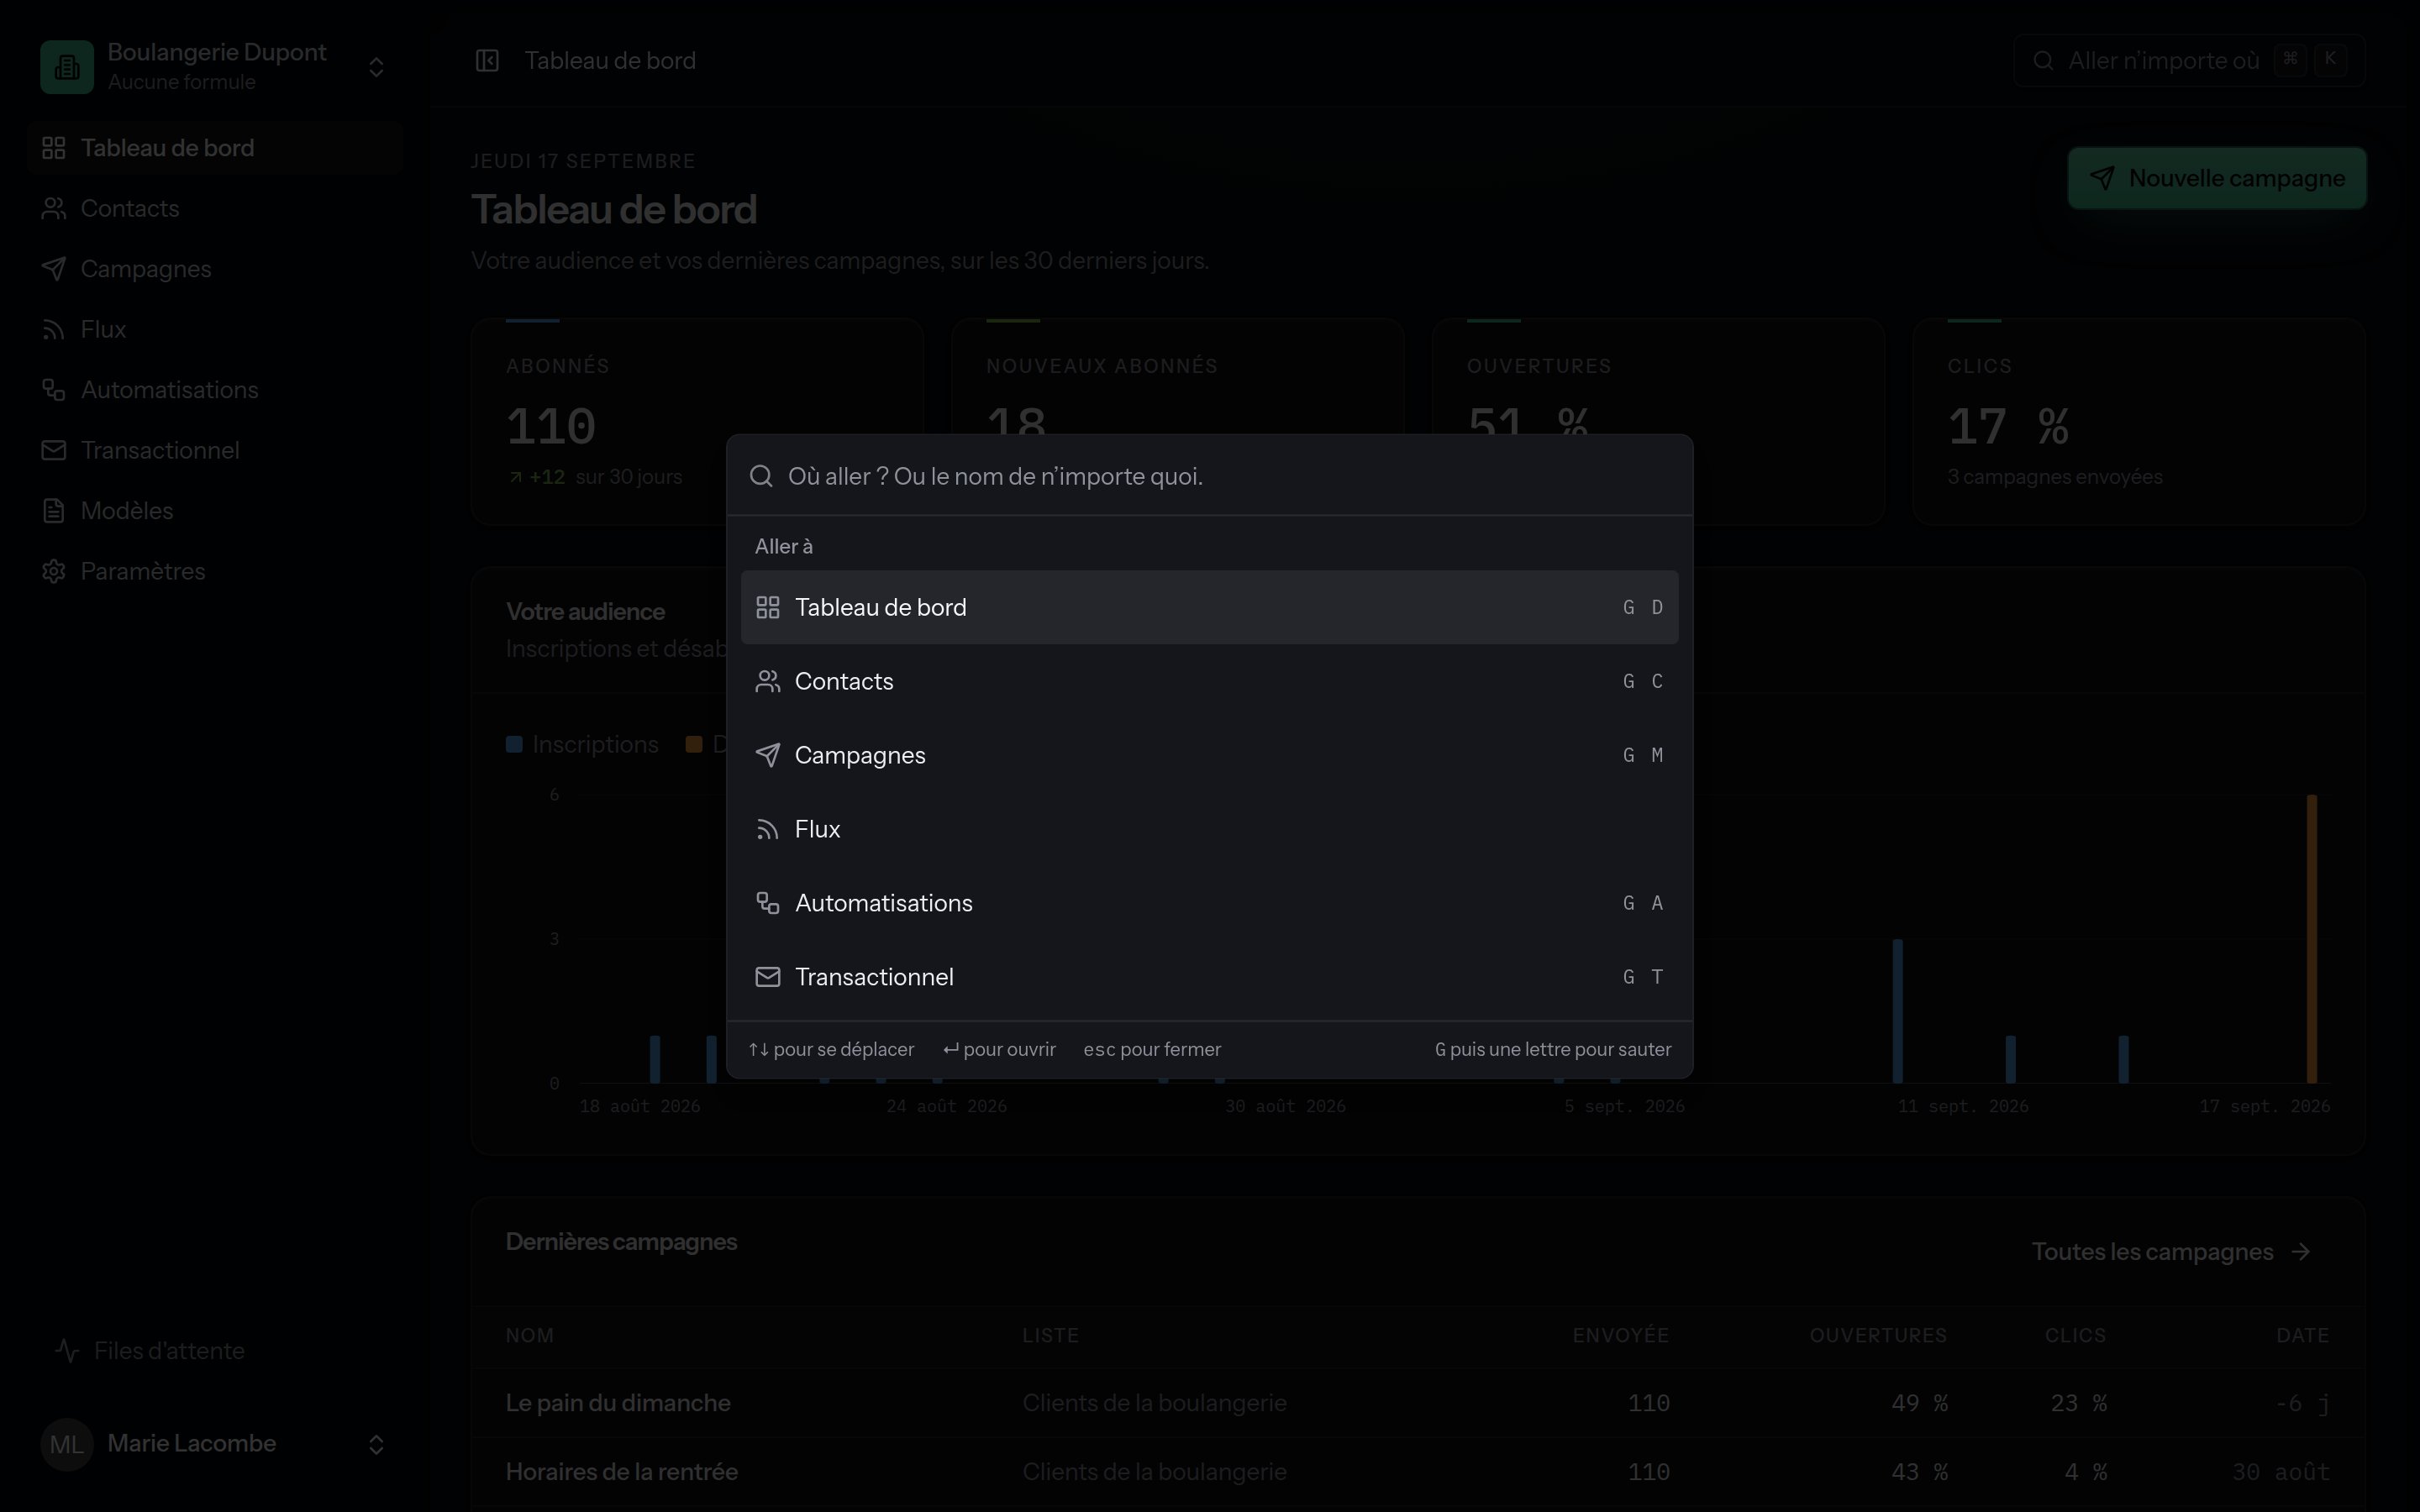This screenshot has height=1512, width=2420.
Task: Click the sidebar Contacts people icon
Action: tap(54, 208)
